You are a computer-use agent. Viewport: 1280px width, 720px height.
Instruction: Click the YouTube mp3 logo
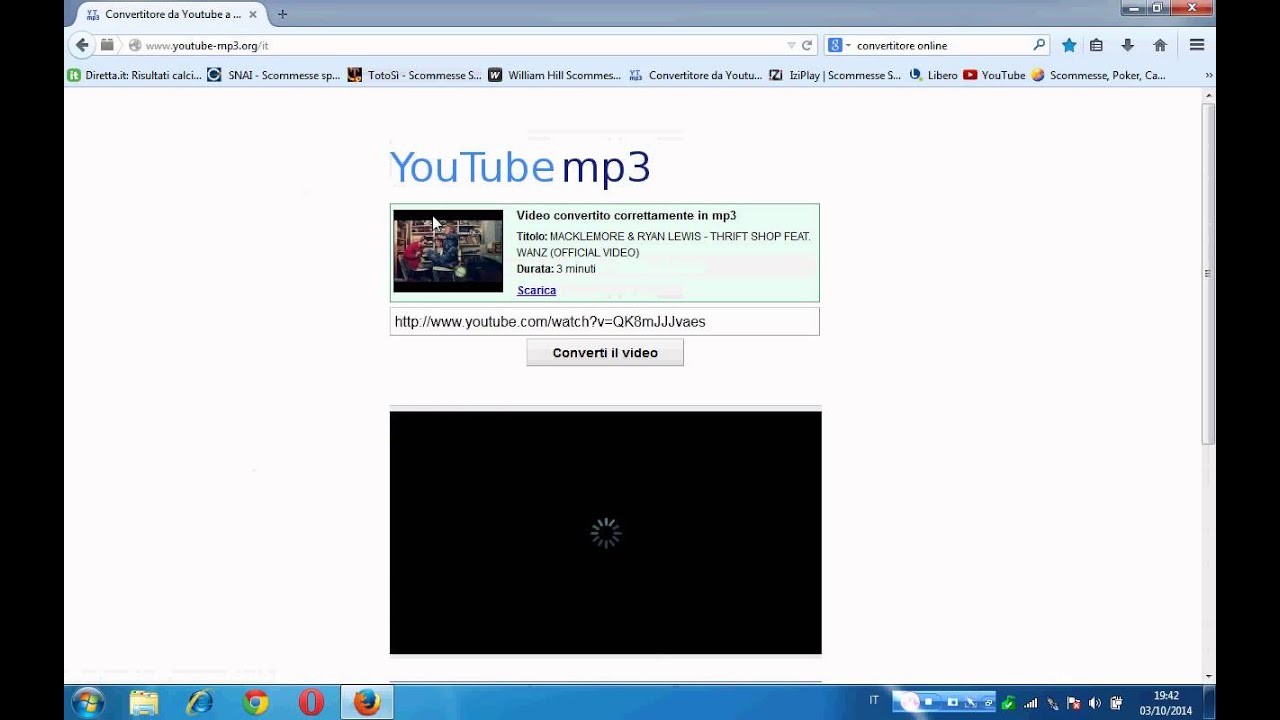click(x=520, y=167)
